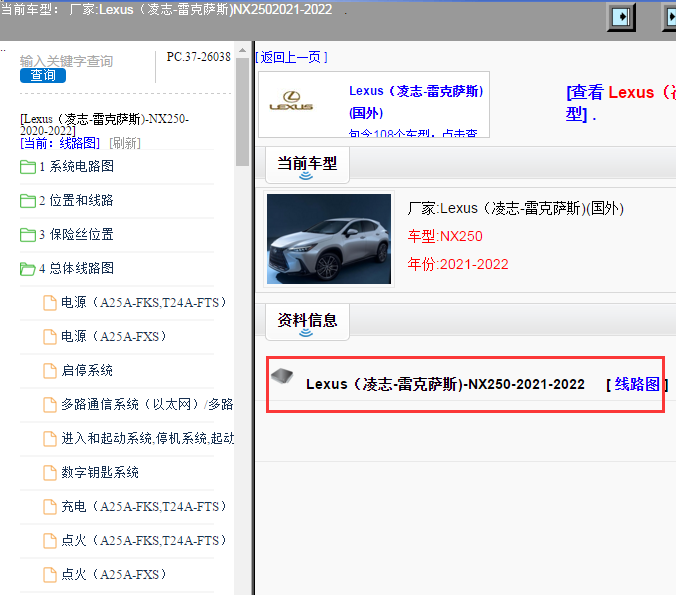Click the 查询 search button
Image resolution: width=676 pixels, height=595 pixels.
43,75
